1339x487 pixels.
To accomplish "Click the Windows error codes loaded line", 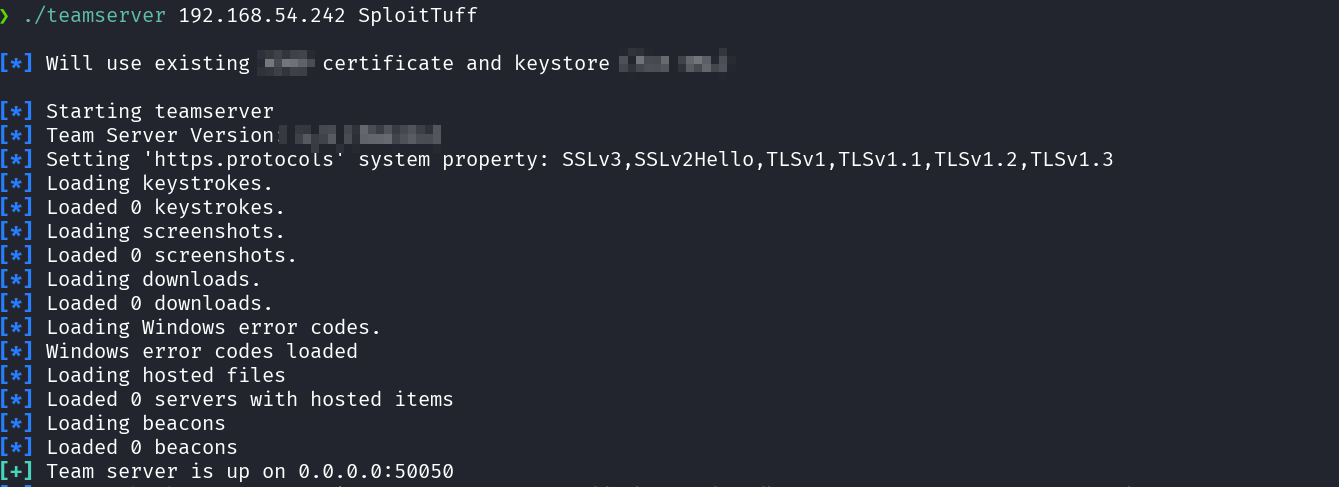I will (x=201, y=351).
